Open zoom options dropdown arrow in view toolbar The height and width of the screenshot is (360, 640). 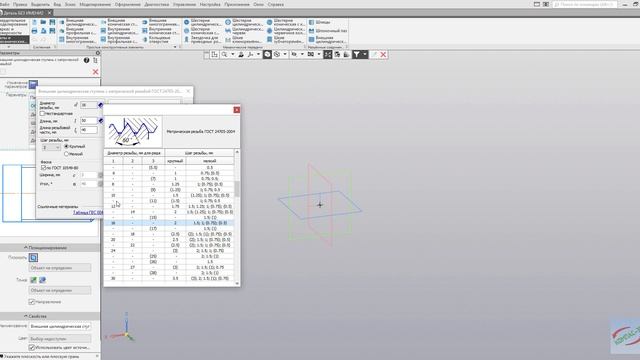[233, 54]
